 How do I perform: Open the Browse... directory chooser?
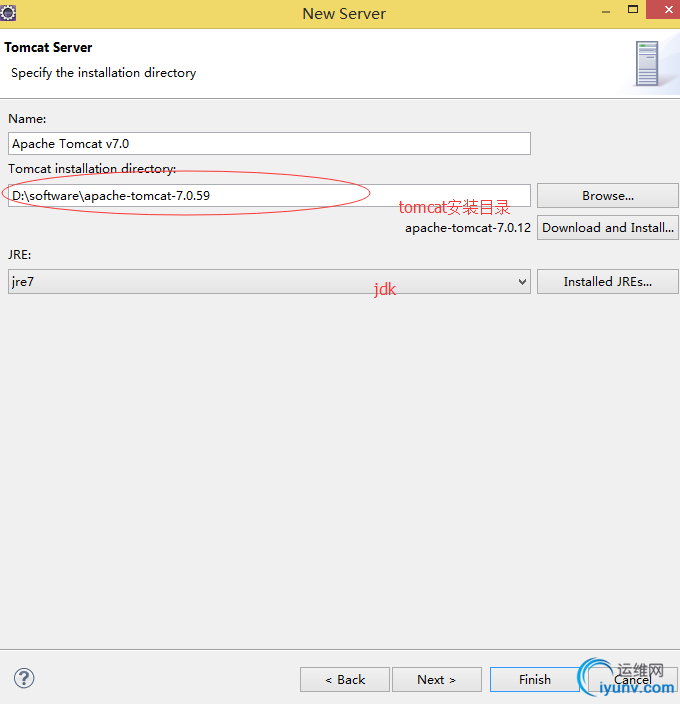[608, 195]
